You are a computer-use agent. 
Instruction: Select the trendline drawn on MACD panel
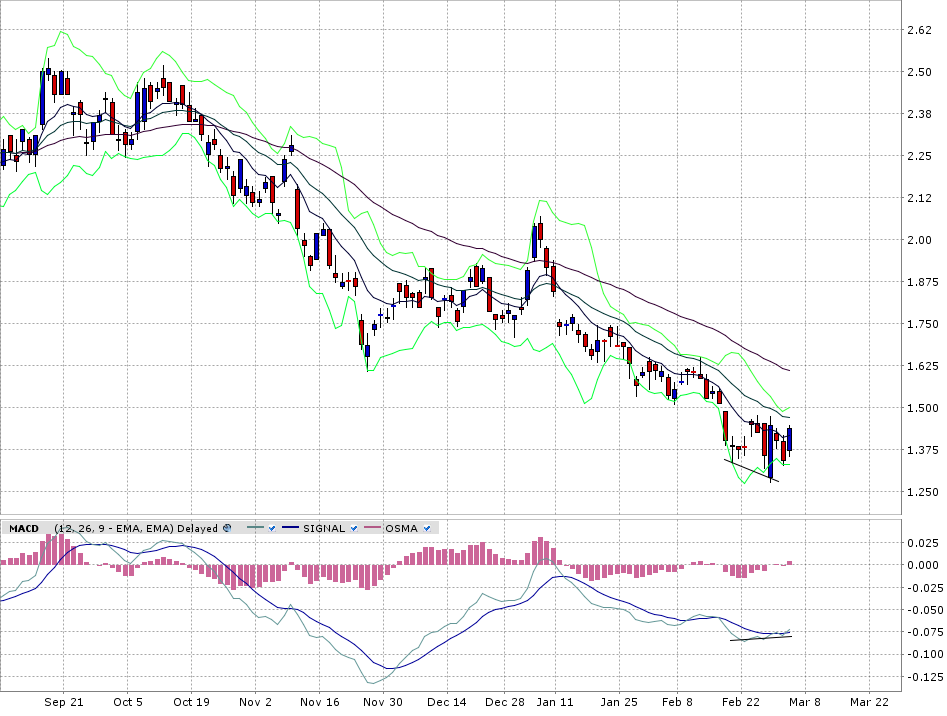(x=760, y=638)
